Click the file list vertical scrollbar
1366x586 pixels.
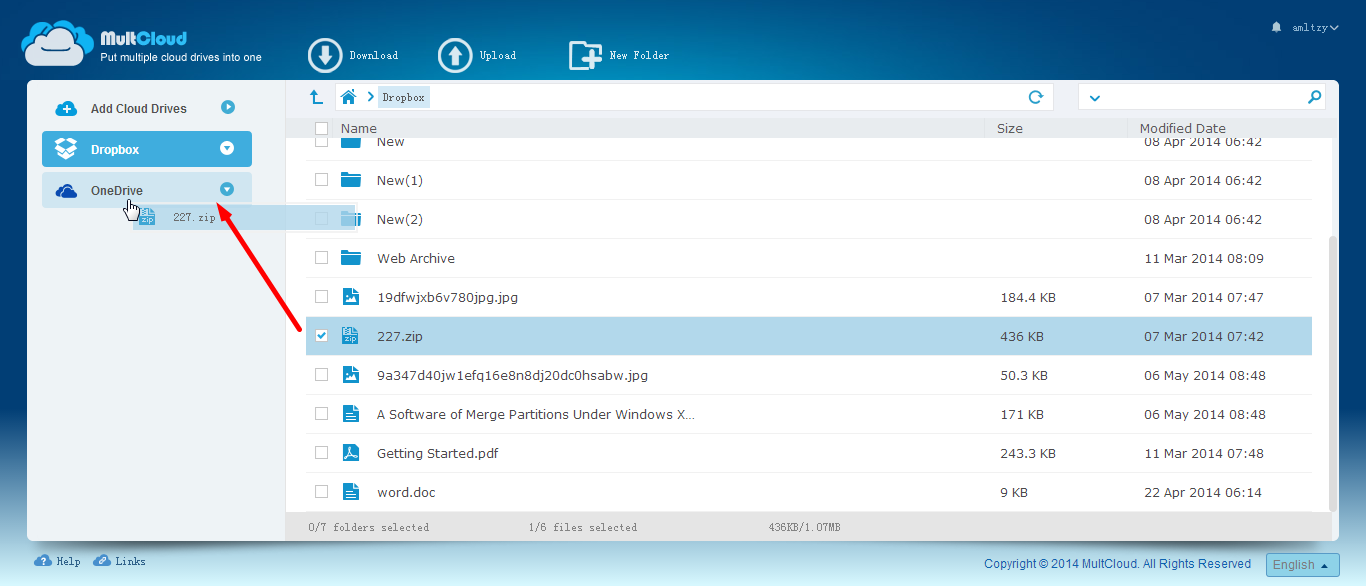pyautogui.click(x=1332, y=372)
